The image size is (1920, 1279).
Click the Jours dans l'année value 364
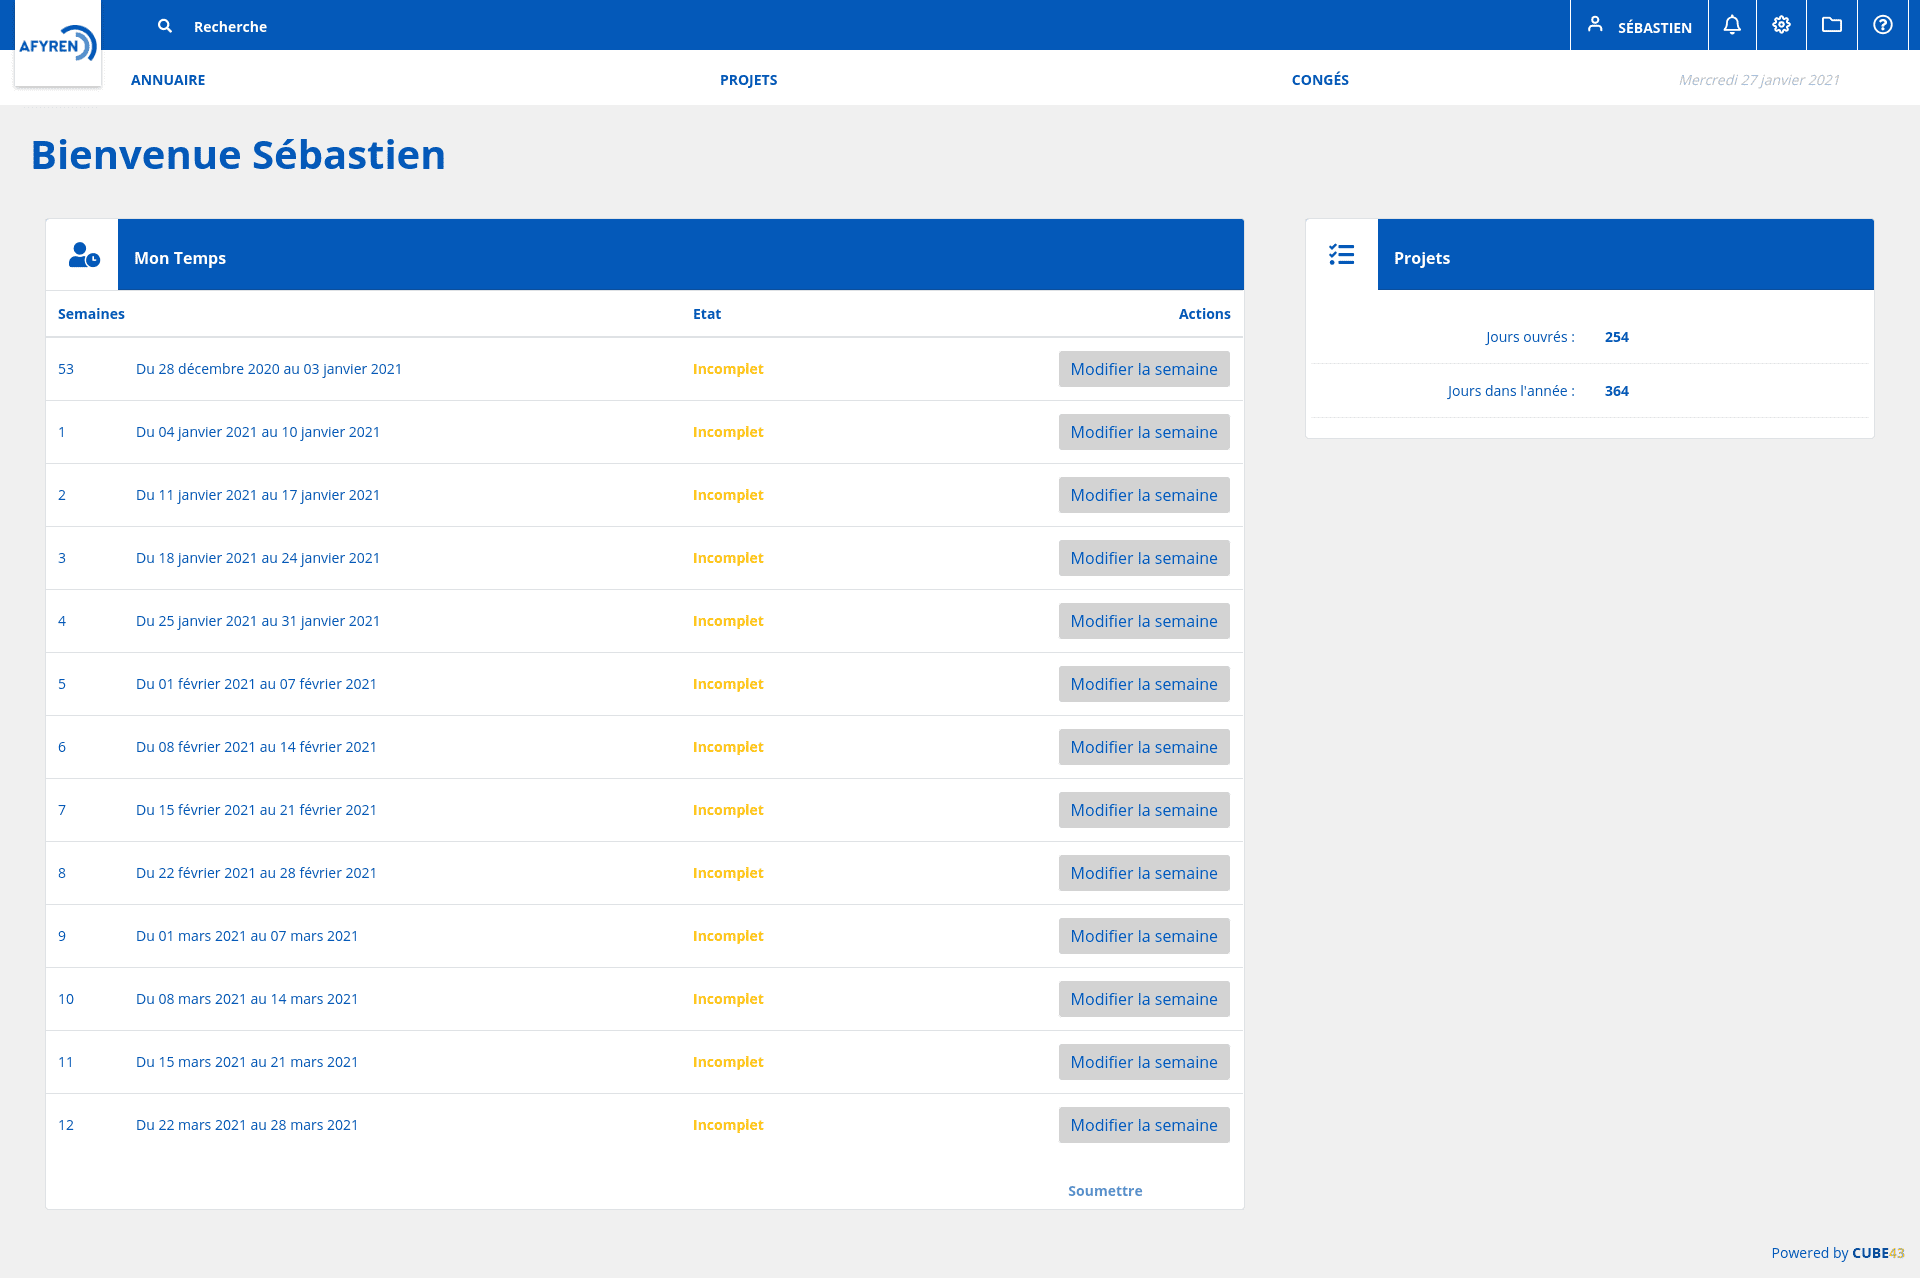click(x=1617, y=391)
